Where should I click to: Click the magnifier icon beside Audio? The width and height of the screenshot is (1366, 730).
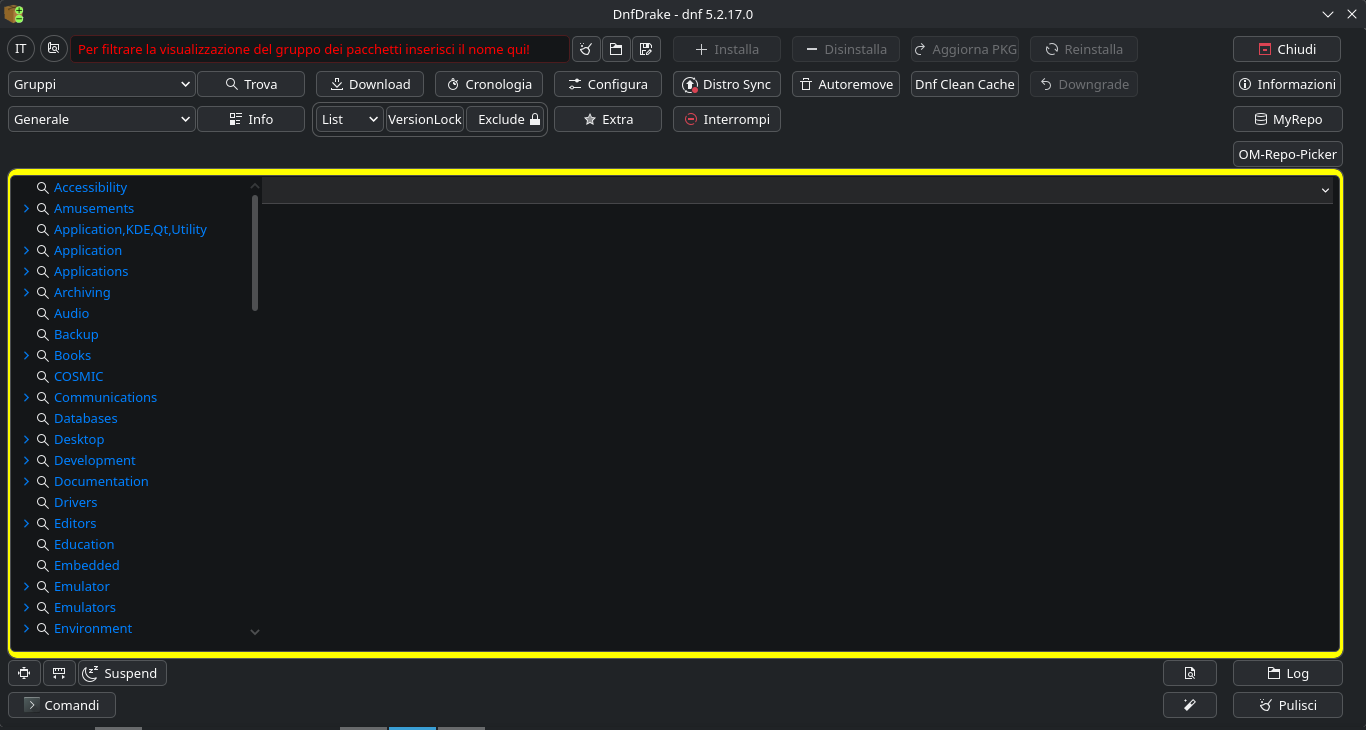43,314
